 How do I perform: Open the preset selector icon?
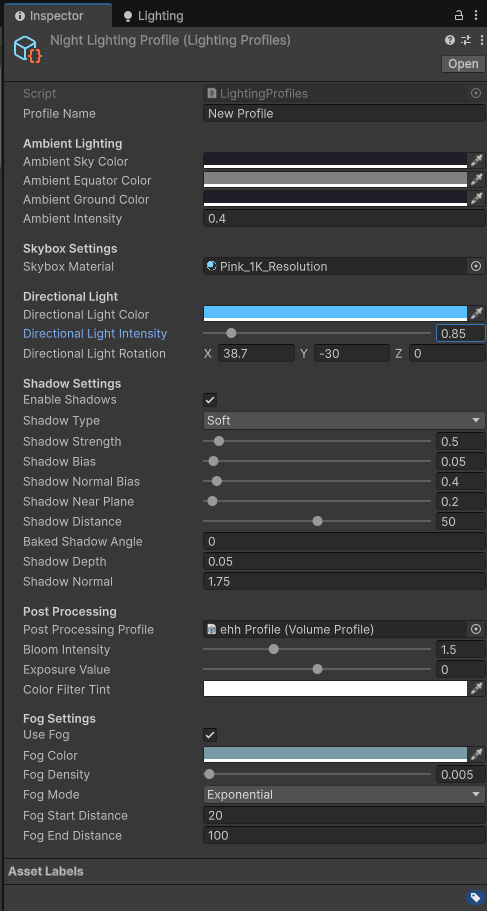[x=466, y=40]
